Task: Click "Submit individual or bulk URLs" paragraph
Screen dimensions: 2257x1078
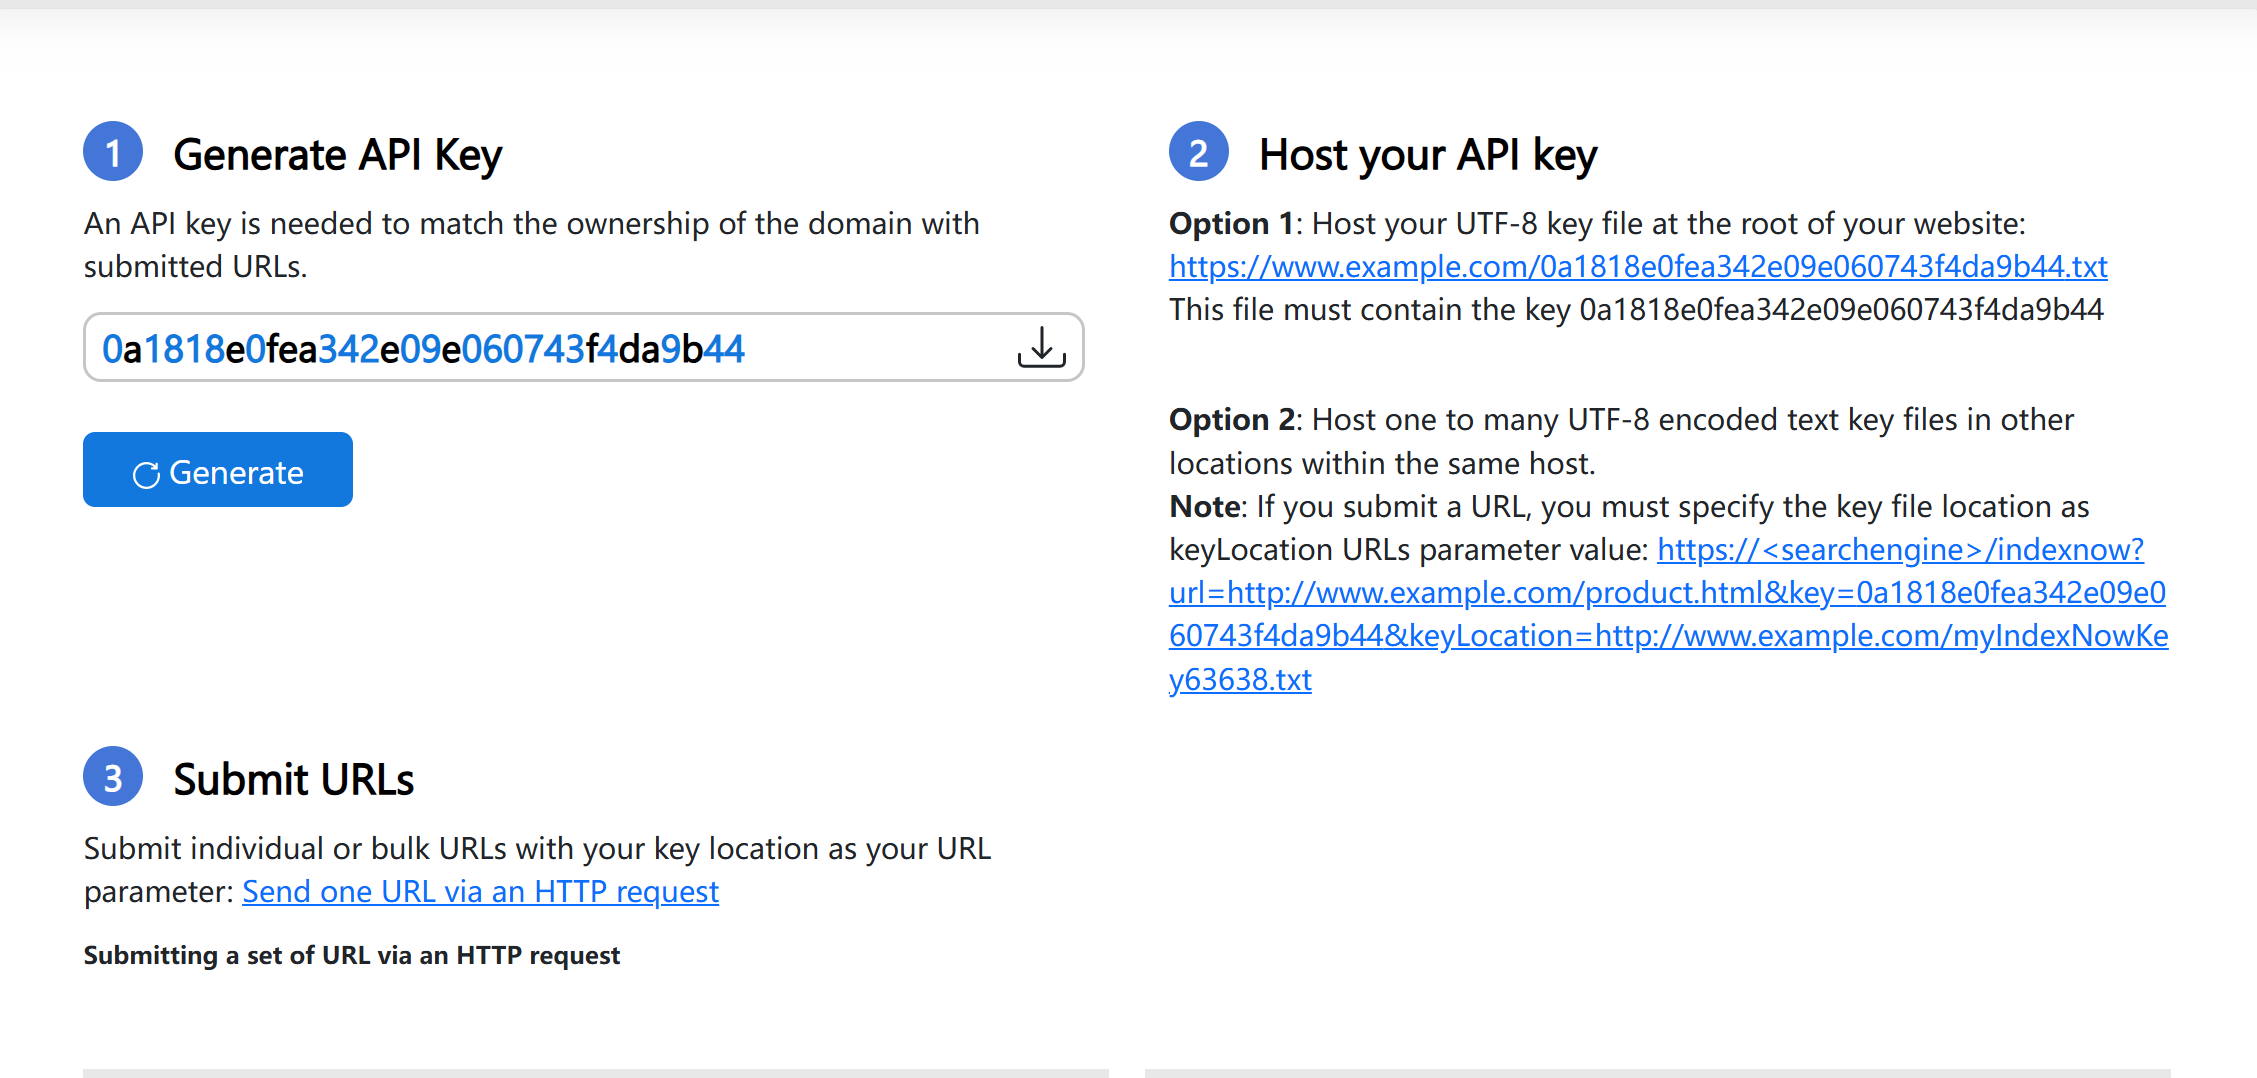Action: (x=537, y=849)
